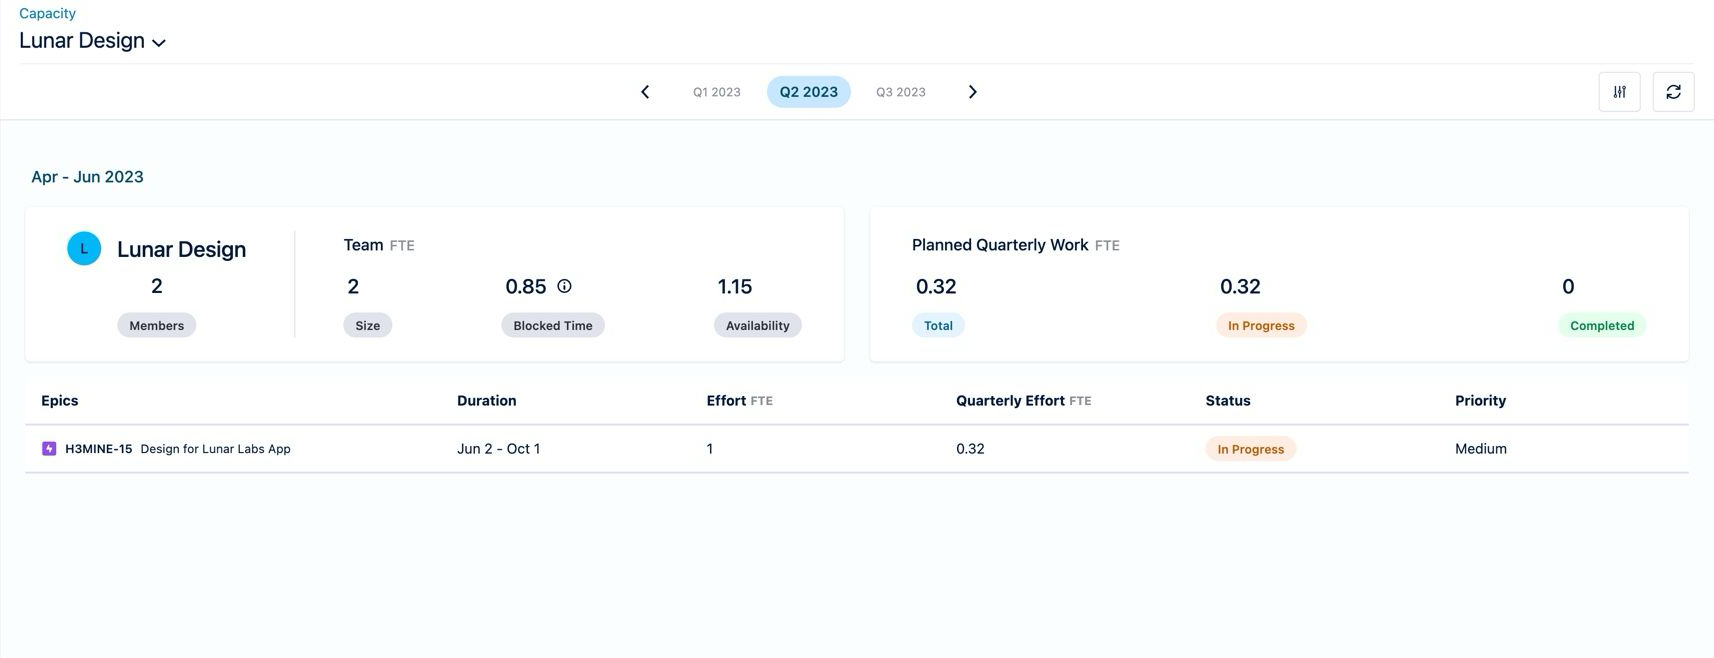Click the refresh data icon
The width and height of the screenshot is (1714, 658).
[x=1673, y=92]
